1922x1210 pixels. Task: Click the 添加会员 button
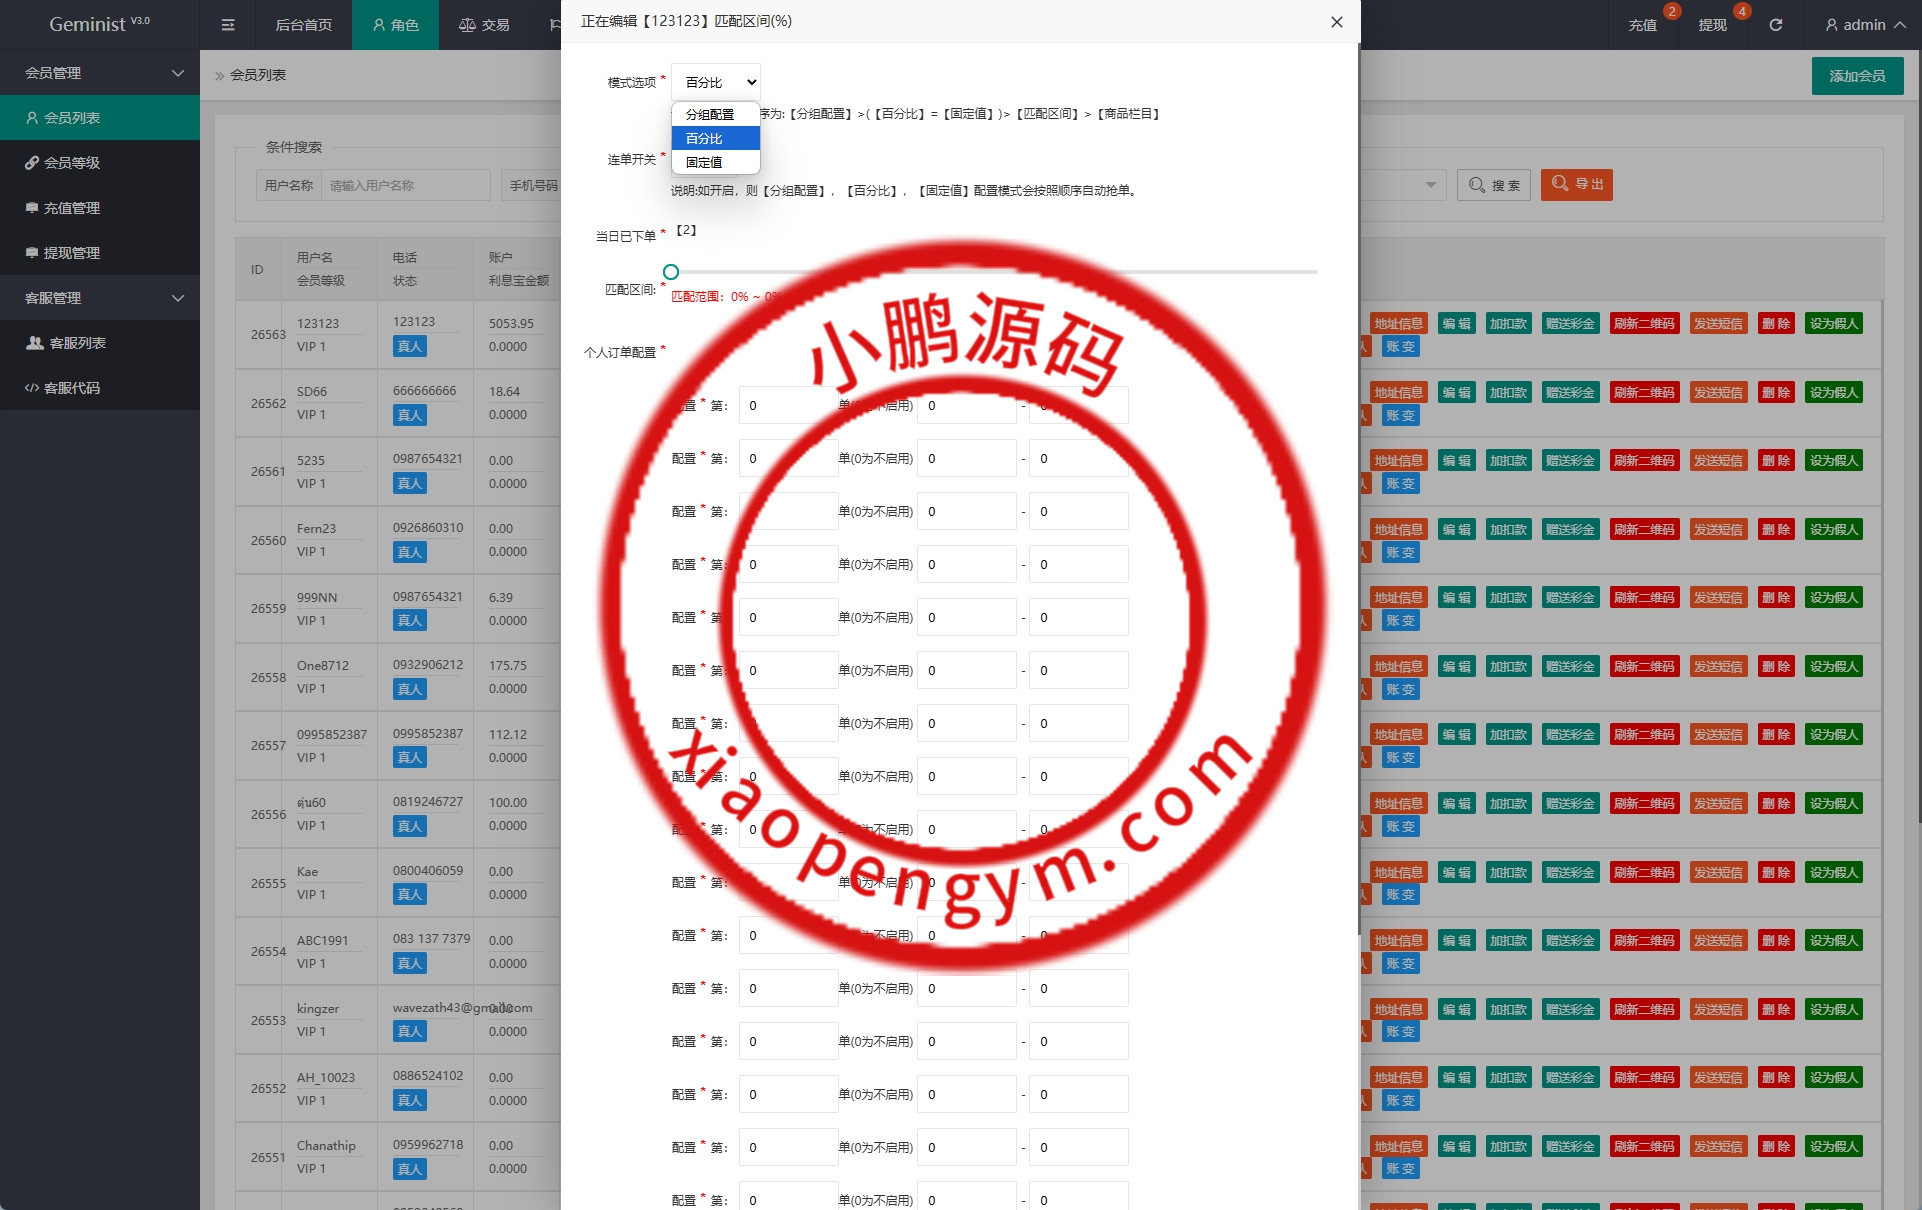(x=1856, y=76)
